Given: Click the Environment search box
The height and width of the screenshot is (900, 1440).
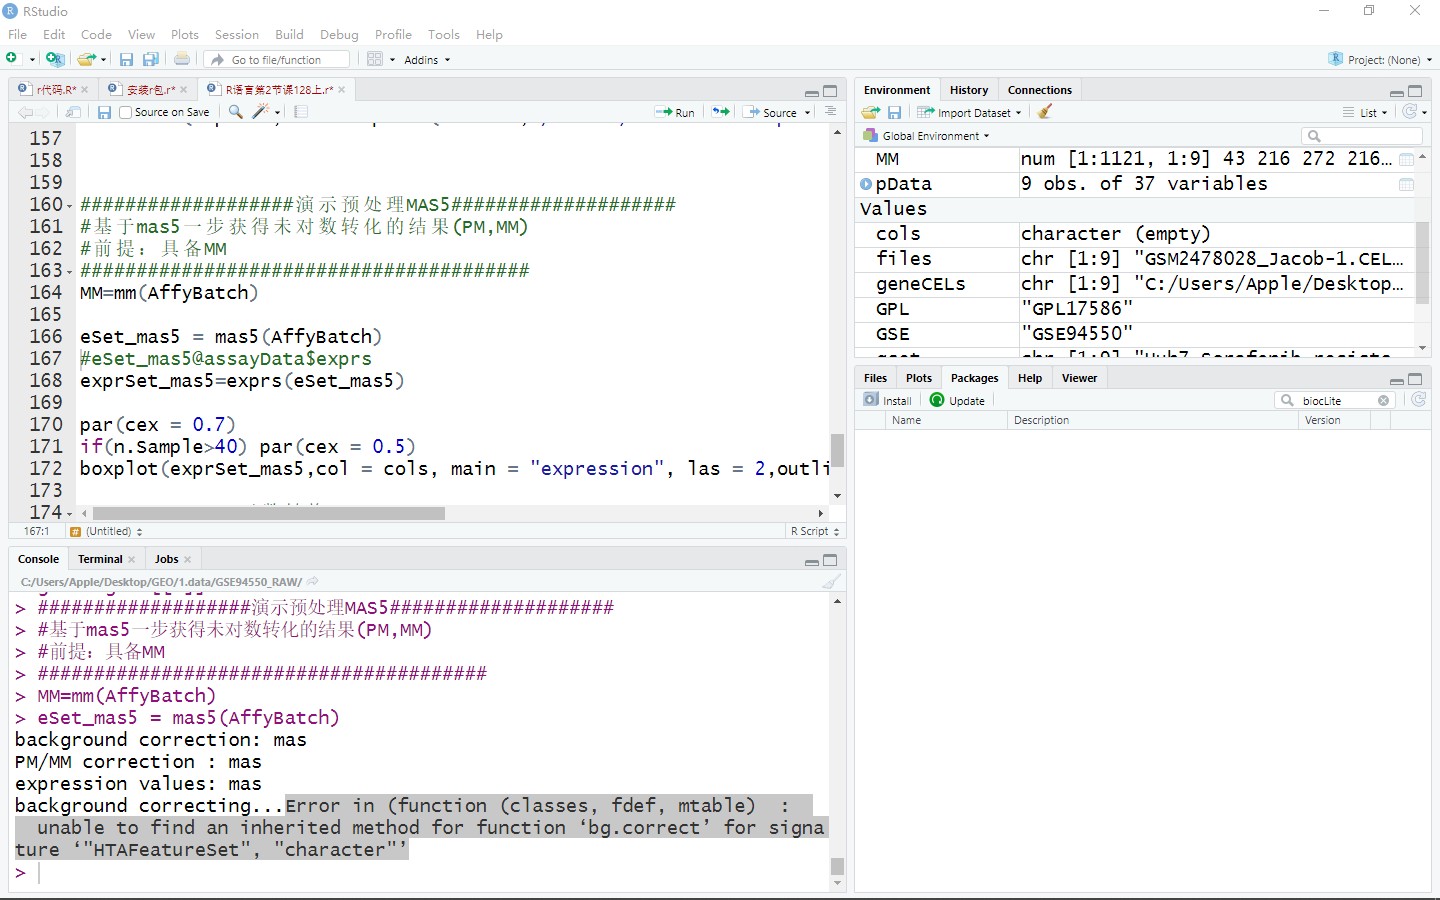Looking at the screenshot, I should (1362, 136).
